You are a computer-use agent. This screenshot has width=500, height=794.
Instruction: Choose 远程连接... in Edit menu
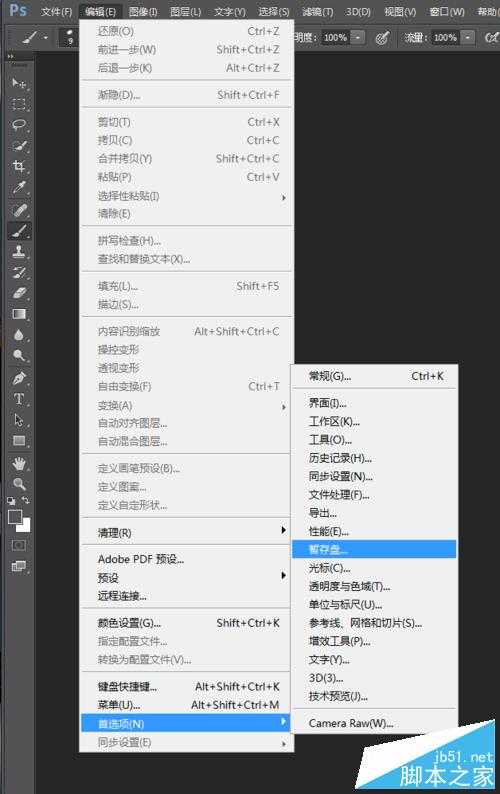pyautogui.click(x=187, y=596)
